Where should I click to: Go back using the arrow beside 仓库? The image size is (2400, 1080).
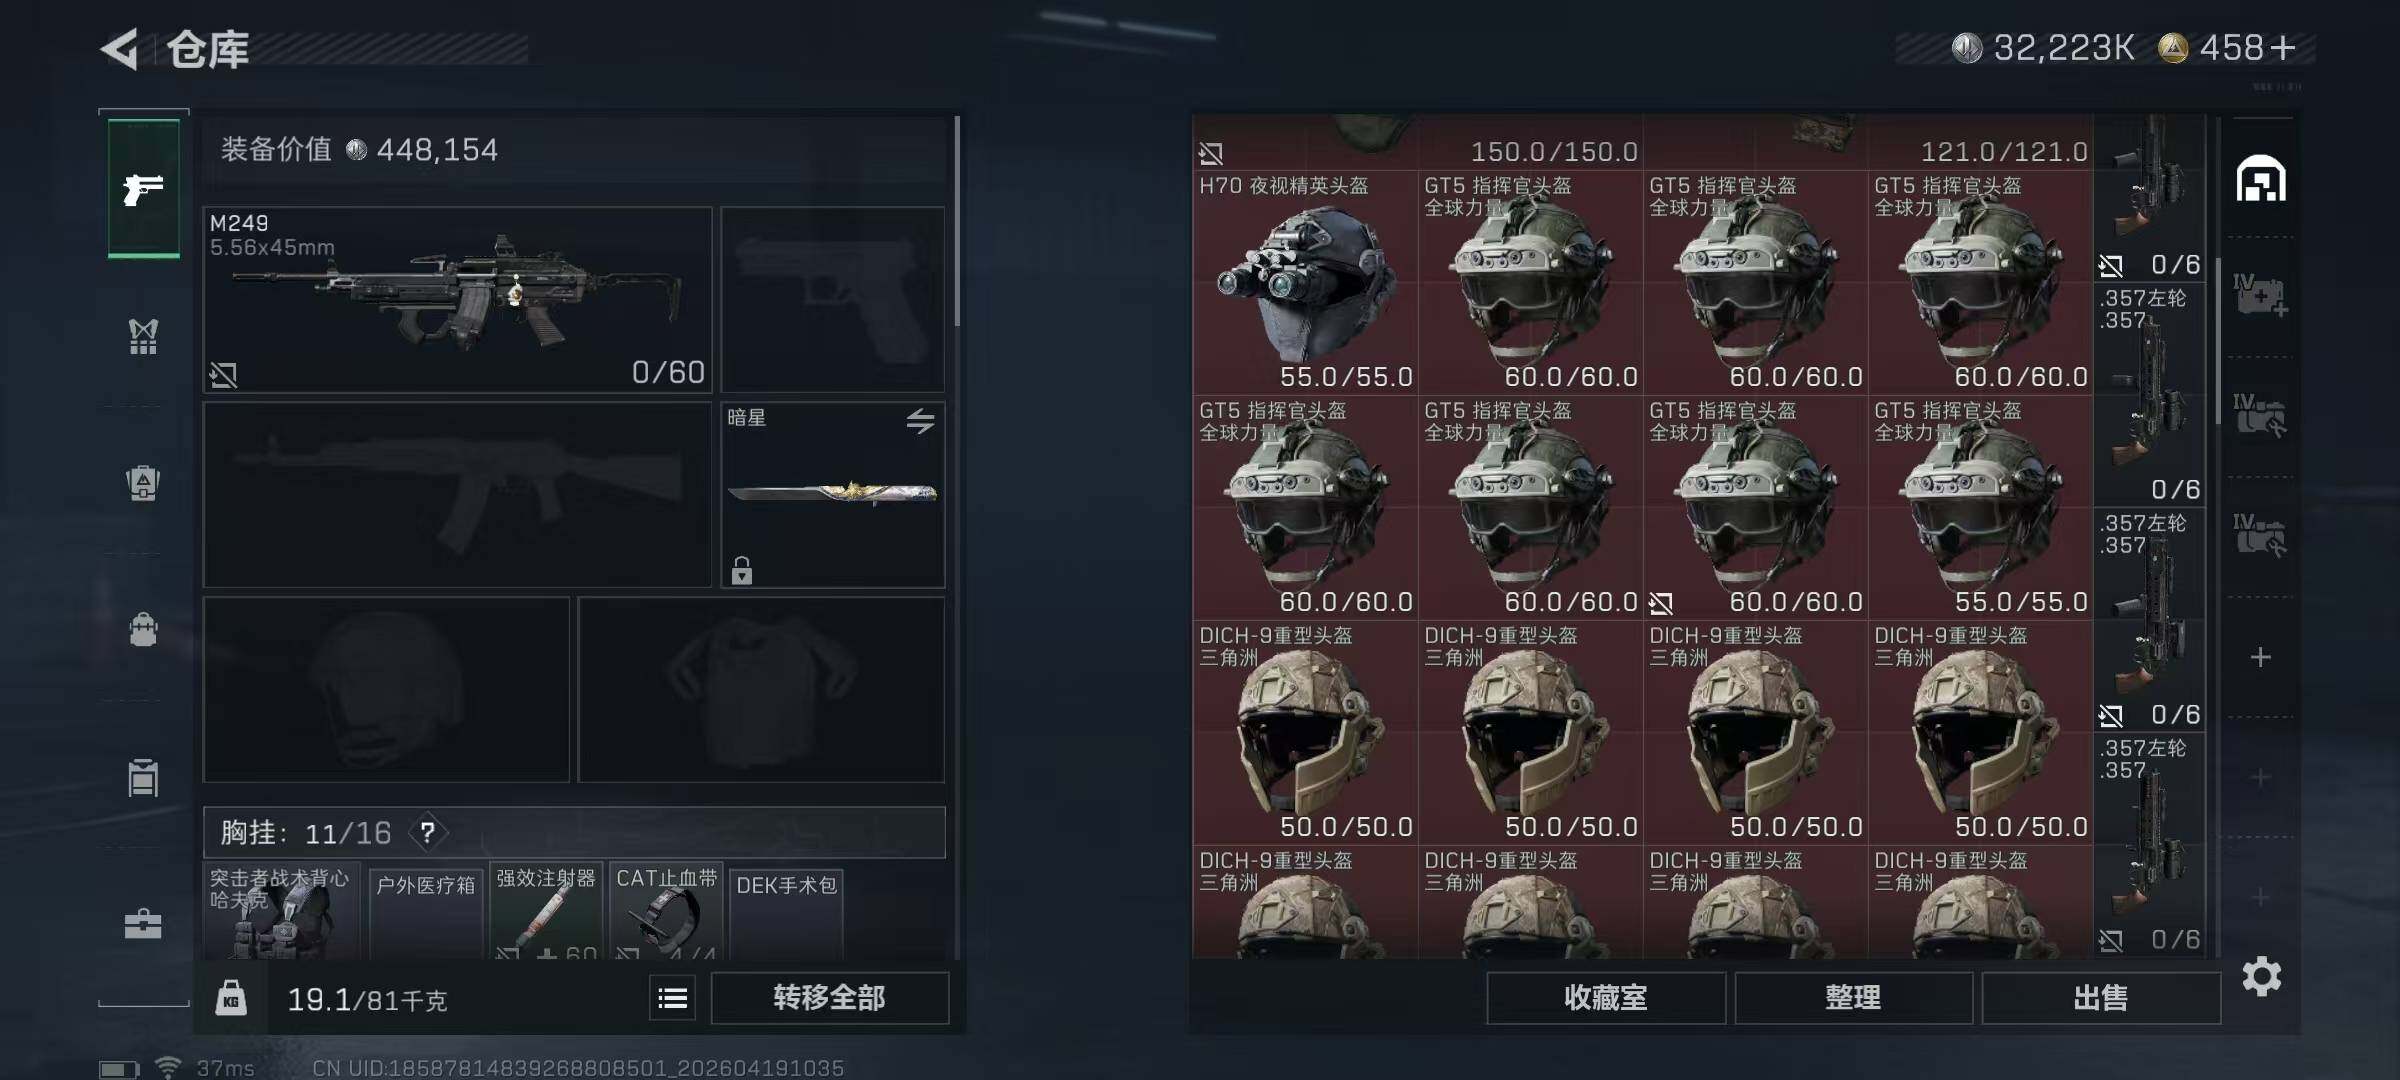120,49
